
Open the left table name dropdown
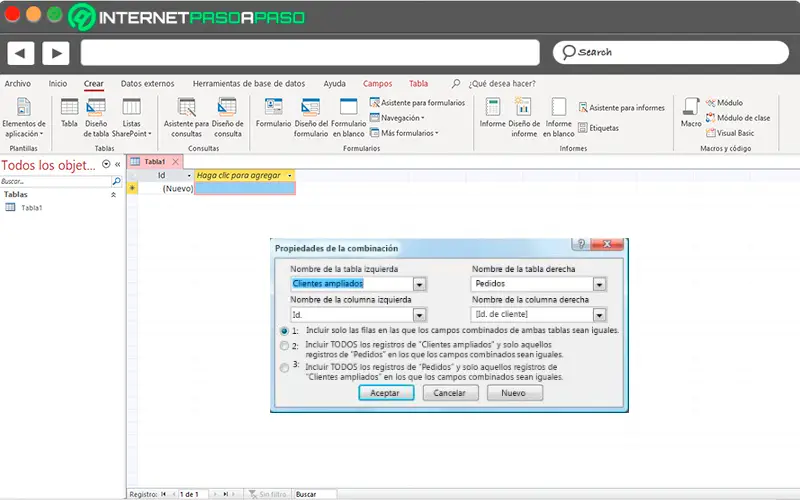(x=419, y=284)
